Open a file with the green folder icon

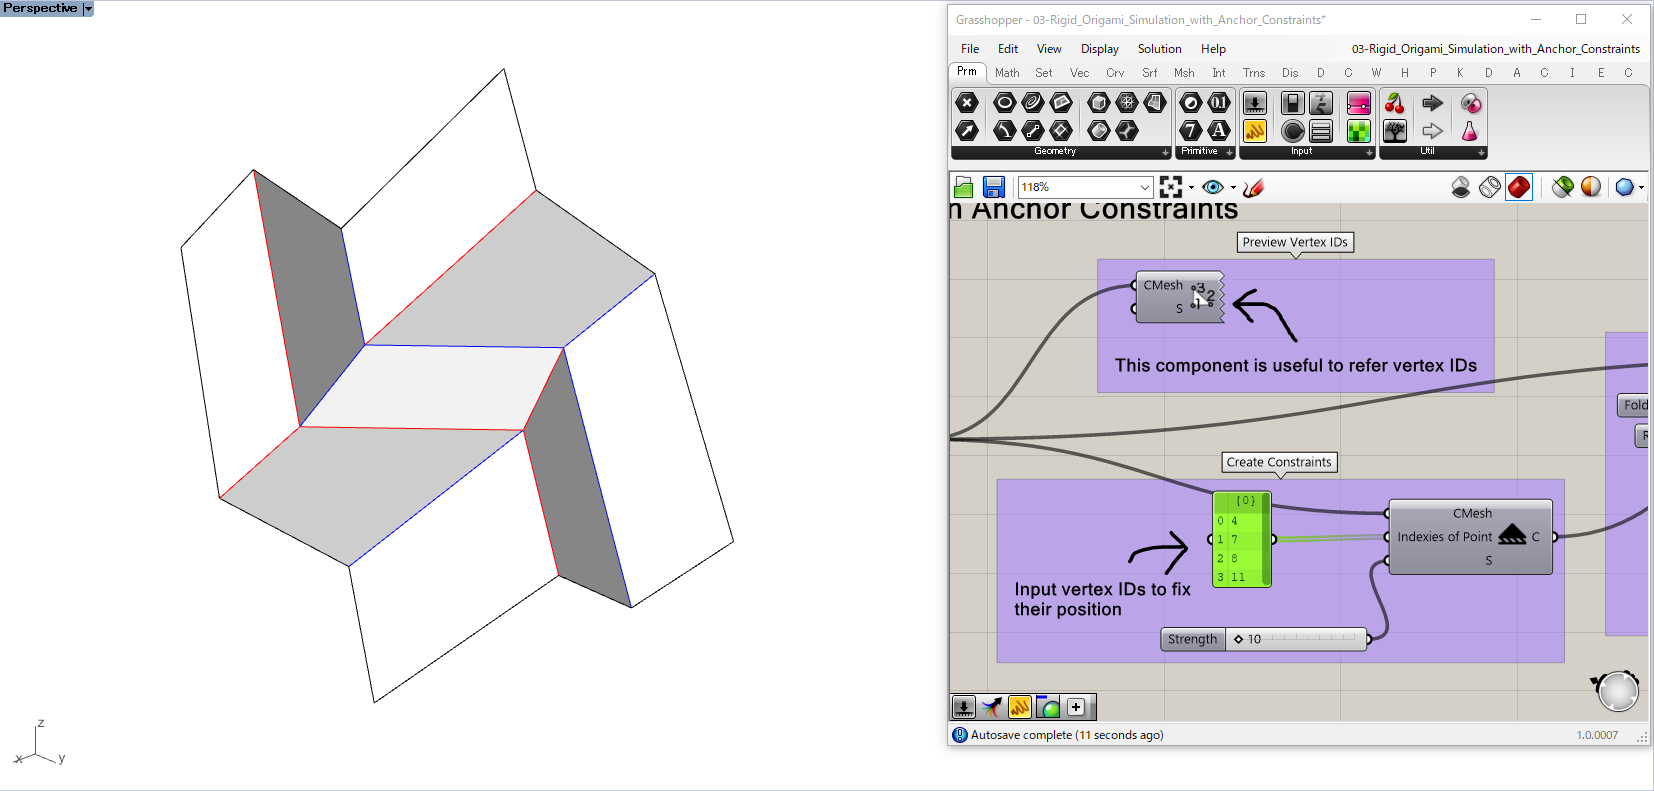[964, 187]
